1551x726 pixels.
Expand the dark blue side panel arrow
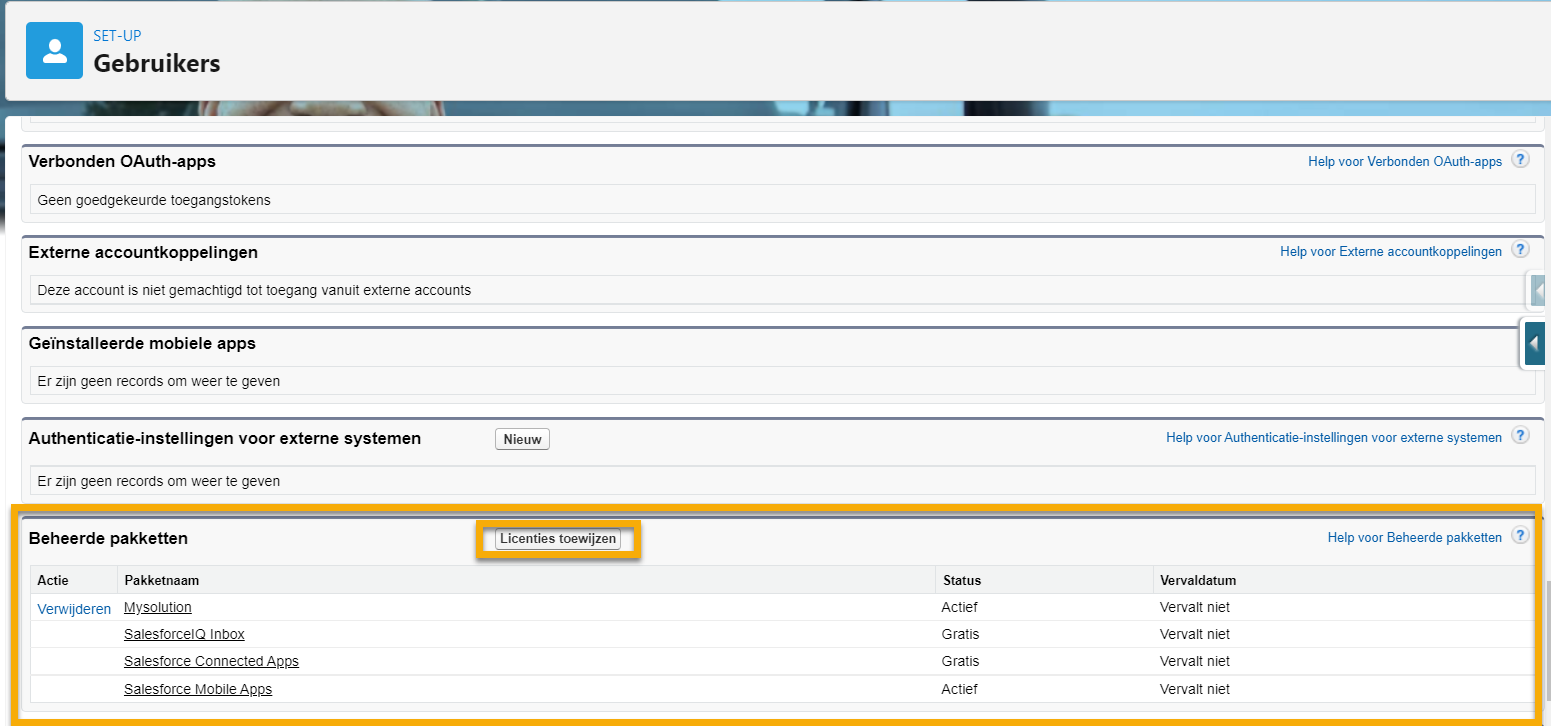pos(1535,344)
